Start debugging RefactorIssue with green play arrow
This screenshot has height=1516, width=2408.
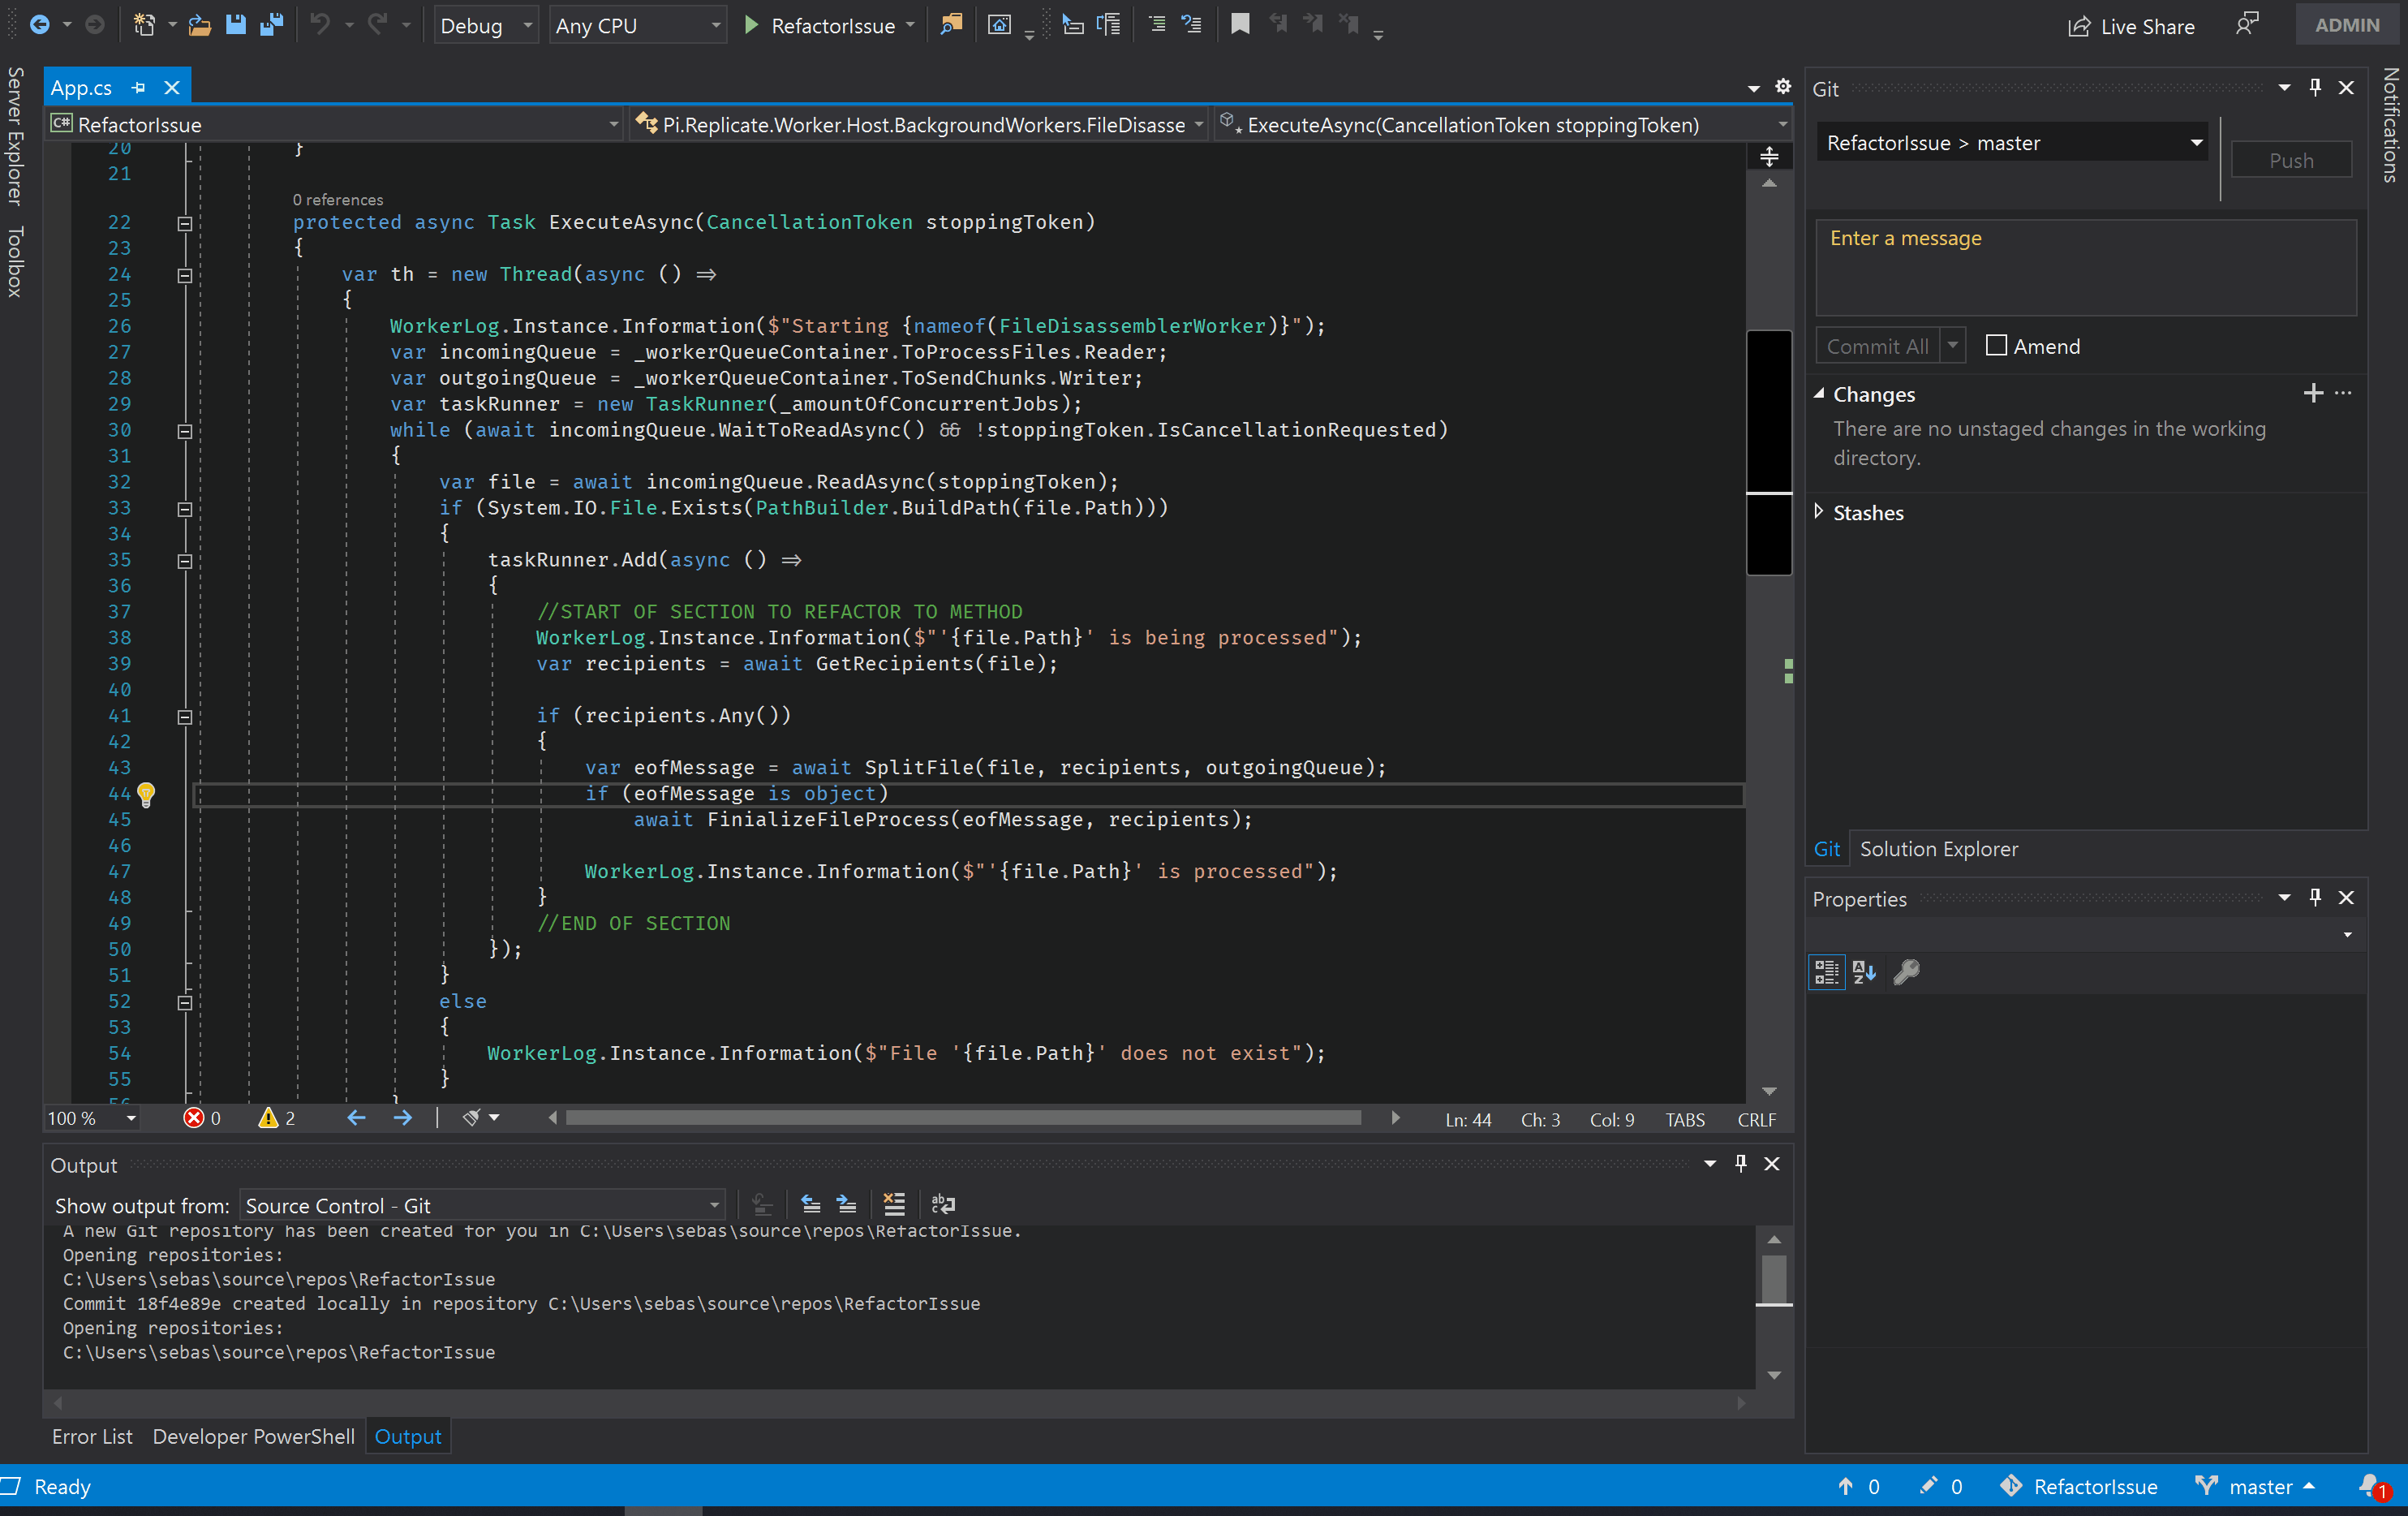coord(752,25)
